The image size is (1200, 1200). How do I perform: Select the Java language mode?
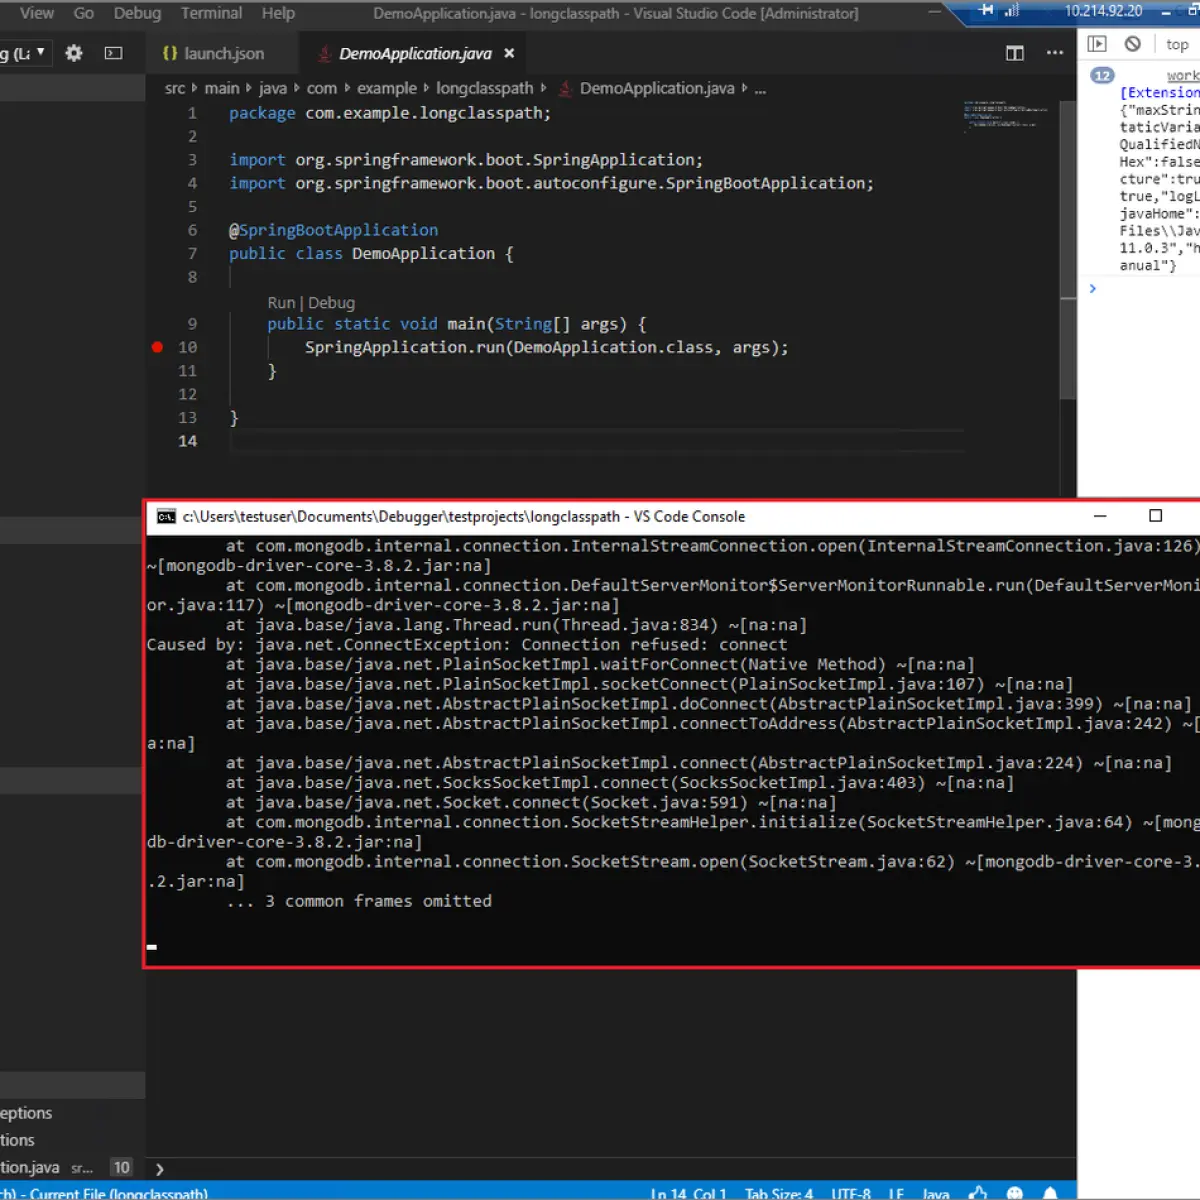[936, 1193]
